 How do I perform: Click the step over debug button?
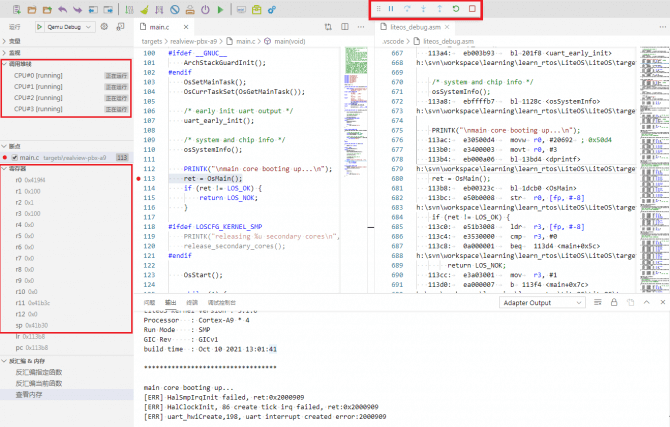(407, 9)
